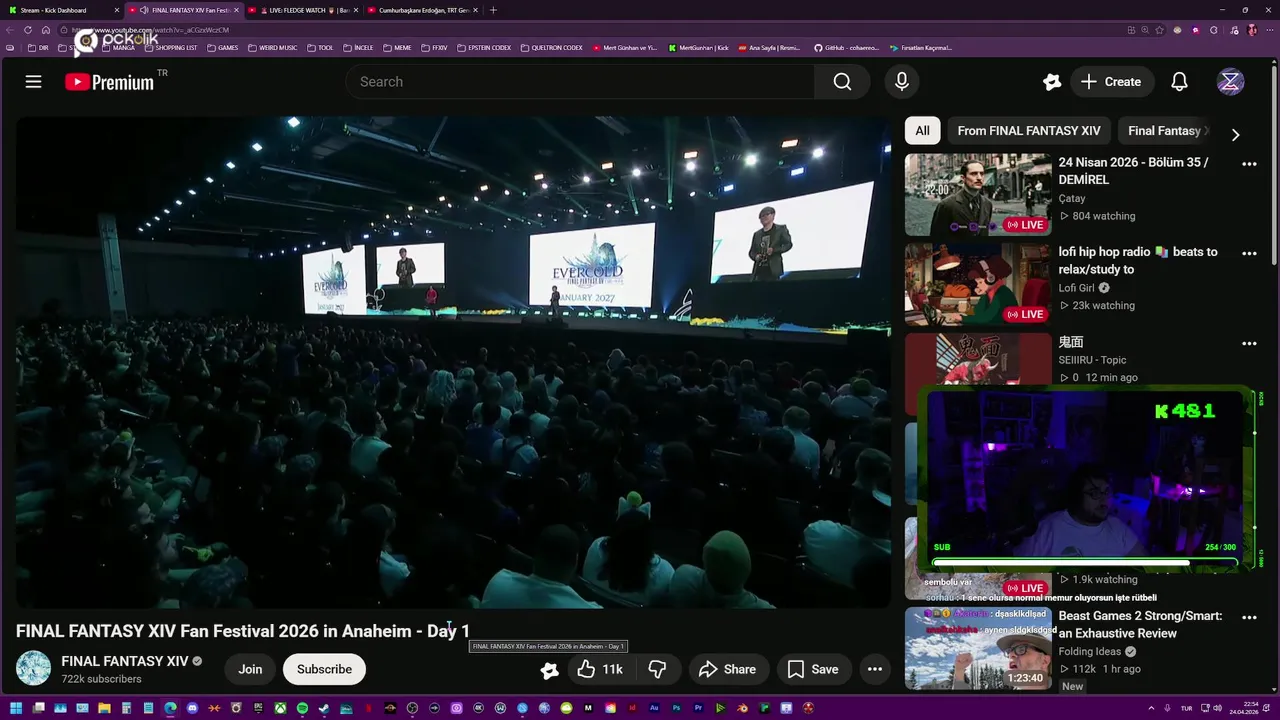The width and height of the screenshot is (1280, 720).
Task: Click the search magnifier button
Action: (842, 82)
